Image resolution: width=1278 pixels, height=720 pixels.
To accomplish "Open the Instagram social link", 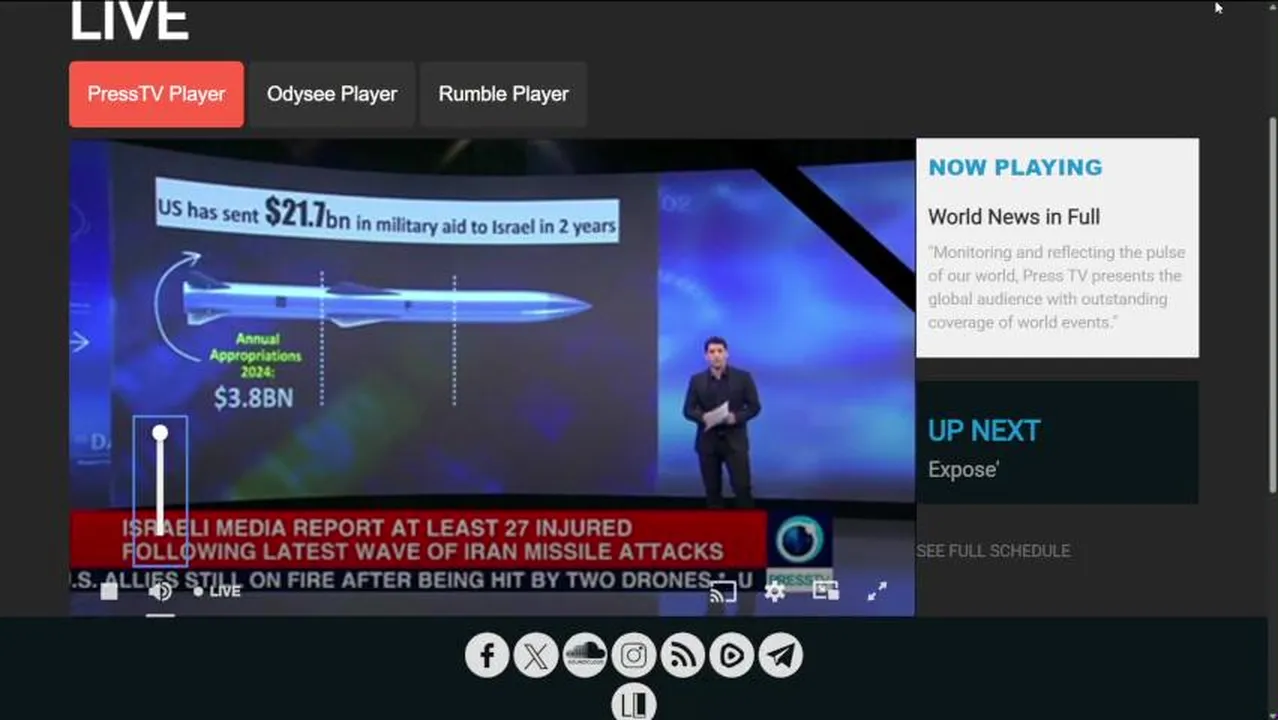I will [634, 656].
